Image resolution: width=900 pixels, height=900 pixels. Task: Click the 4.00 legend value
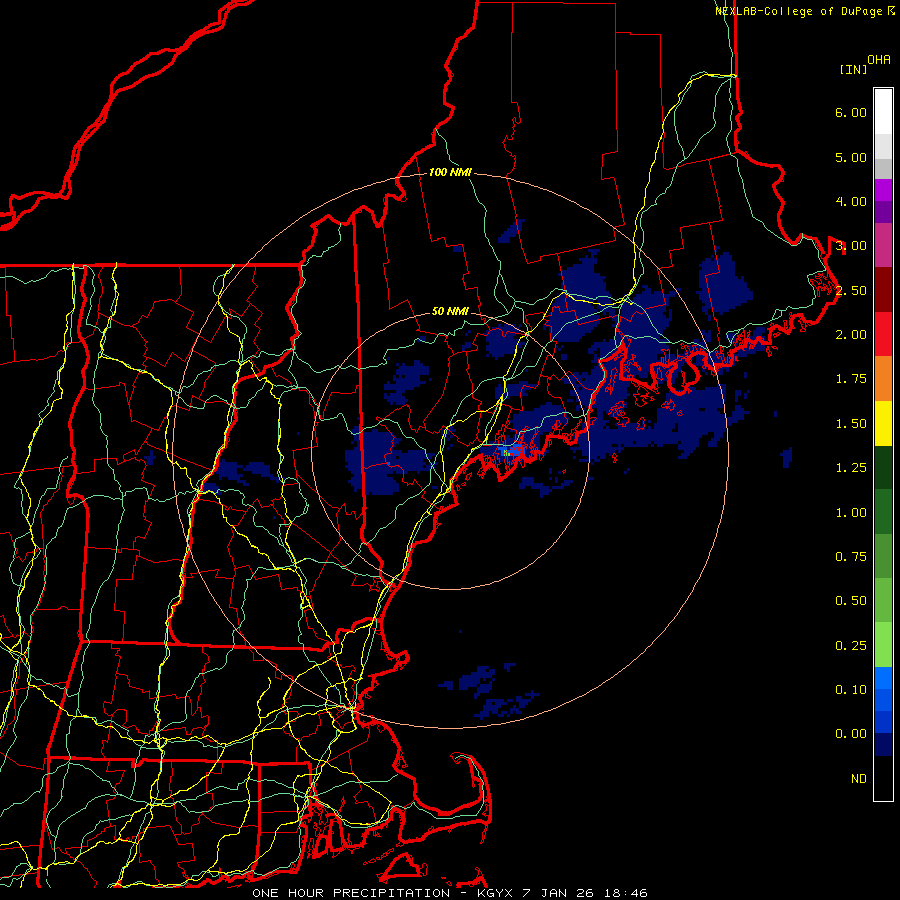point(851,201)
